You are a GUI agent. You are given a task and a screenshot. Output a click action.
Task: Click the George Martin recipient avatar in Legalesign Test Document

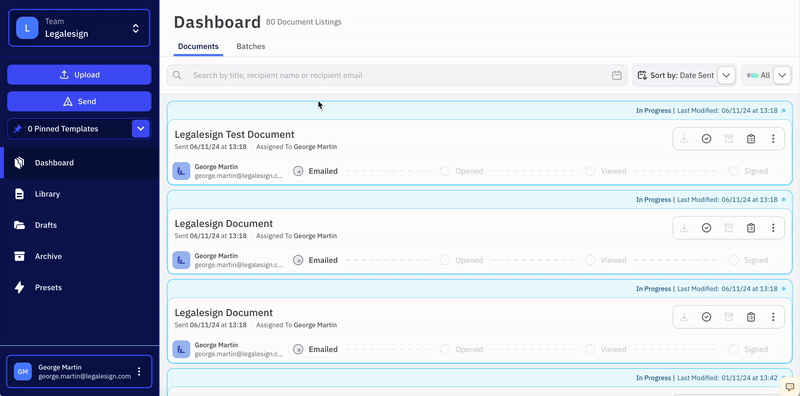point(181,171)
